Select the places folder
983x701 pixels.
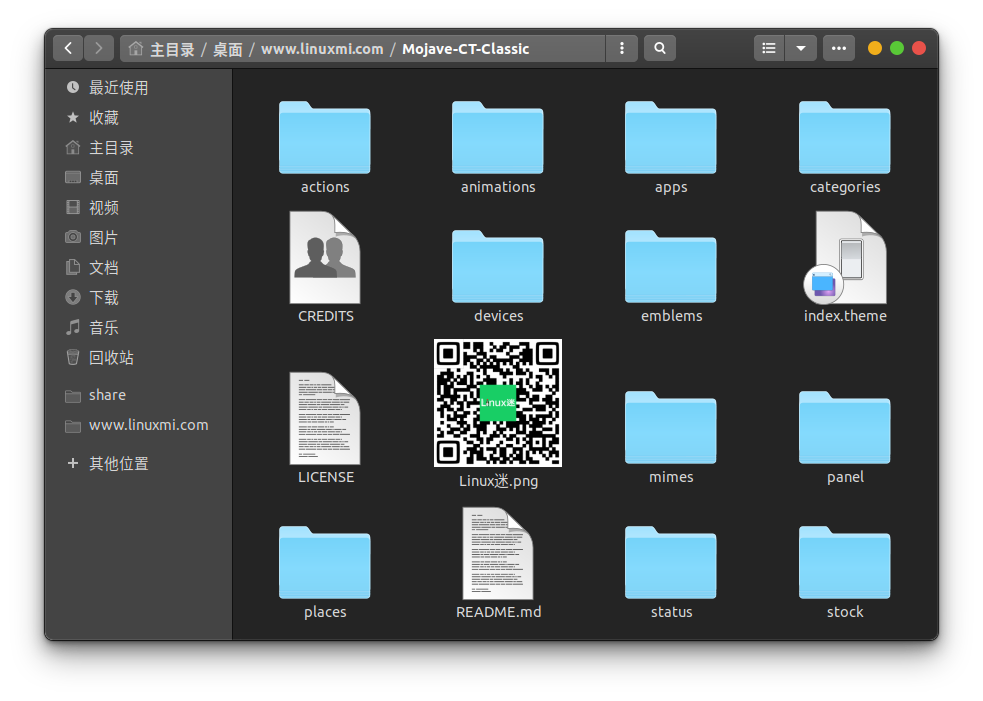[x=325, y=562]
